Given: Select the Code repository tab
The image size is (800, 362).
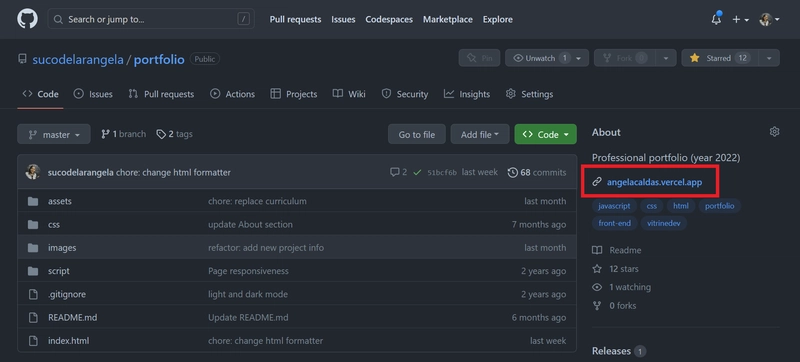Looking at the screenshot, I should coord(40,94).
